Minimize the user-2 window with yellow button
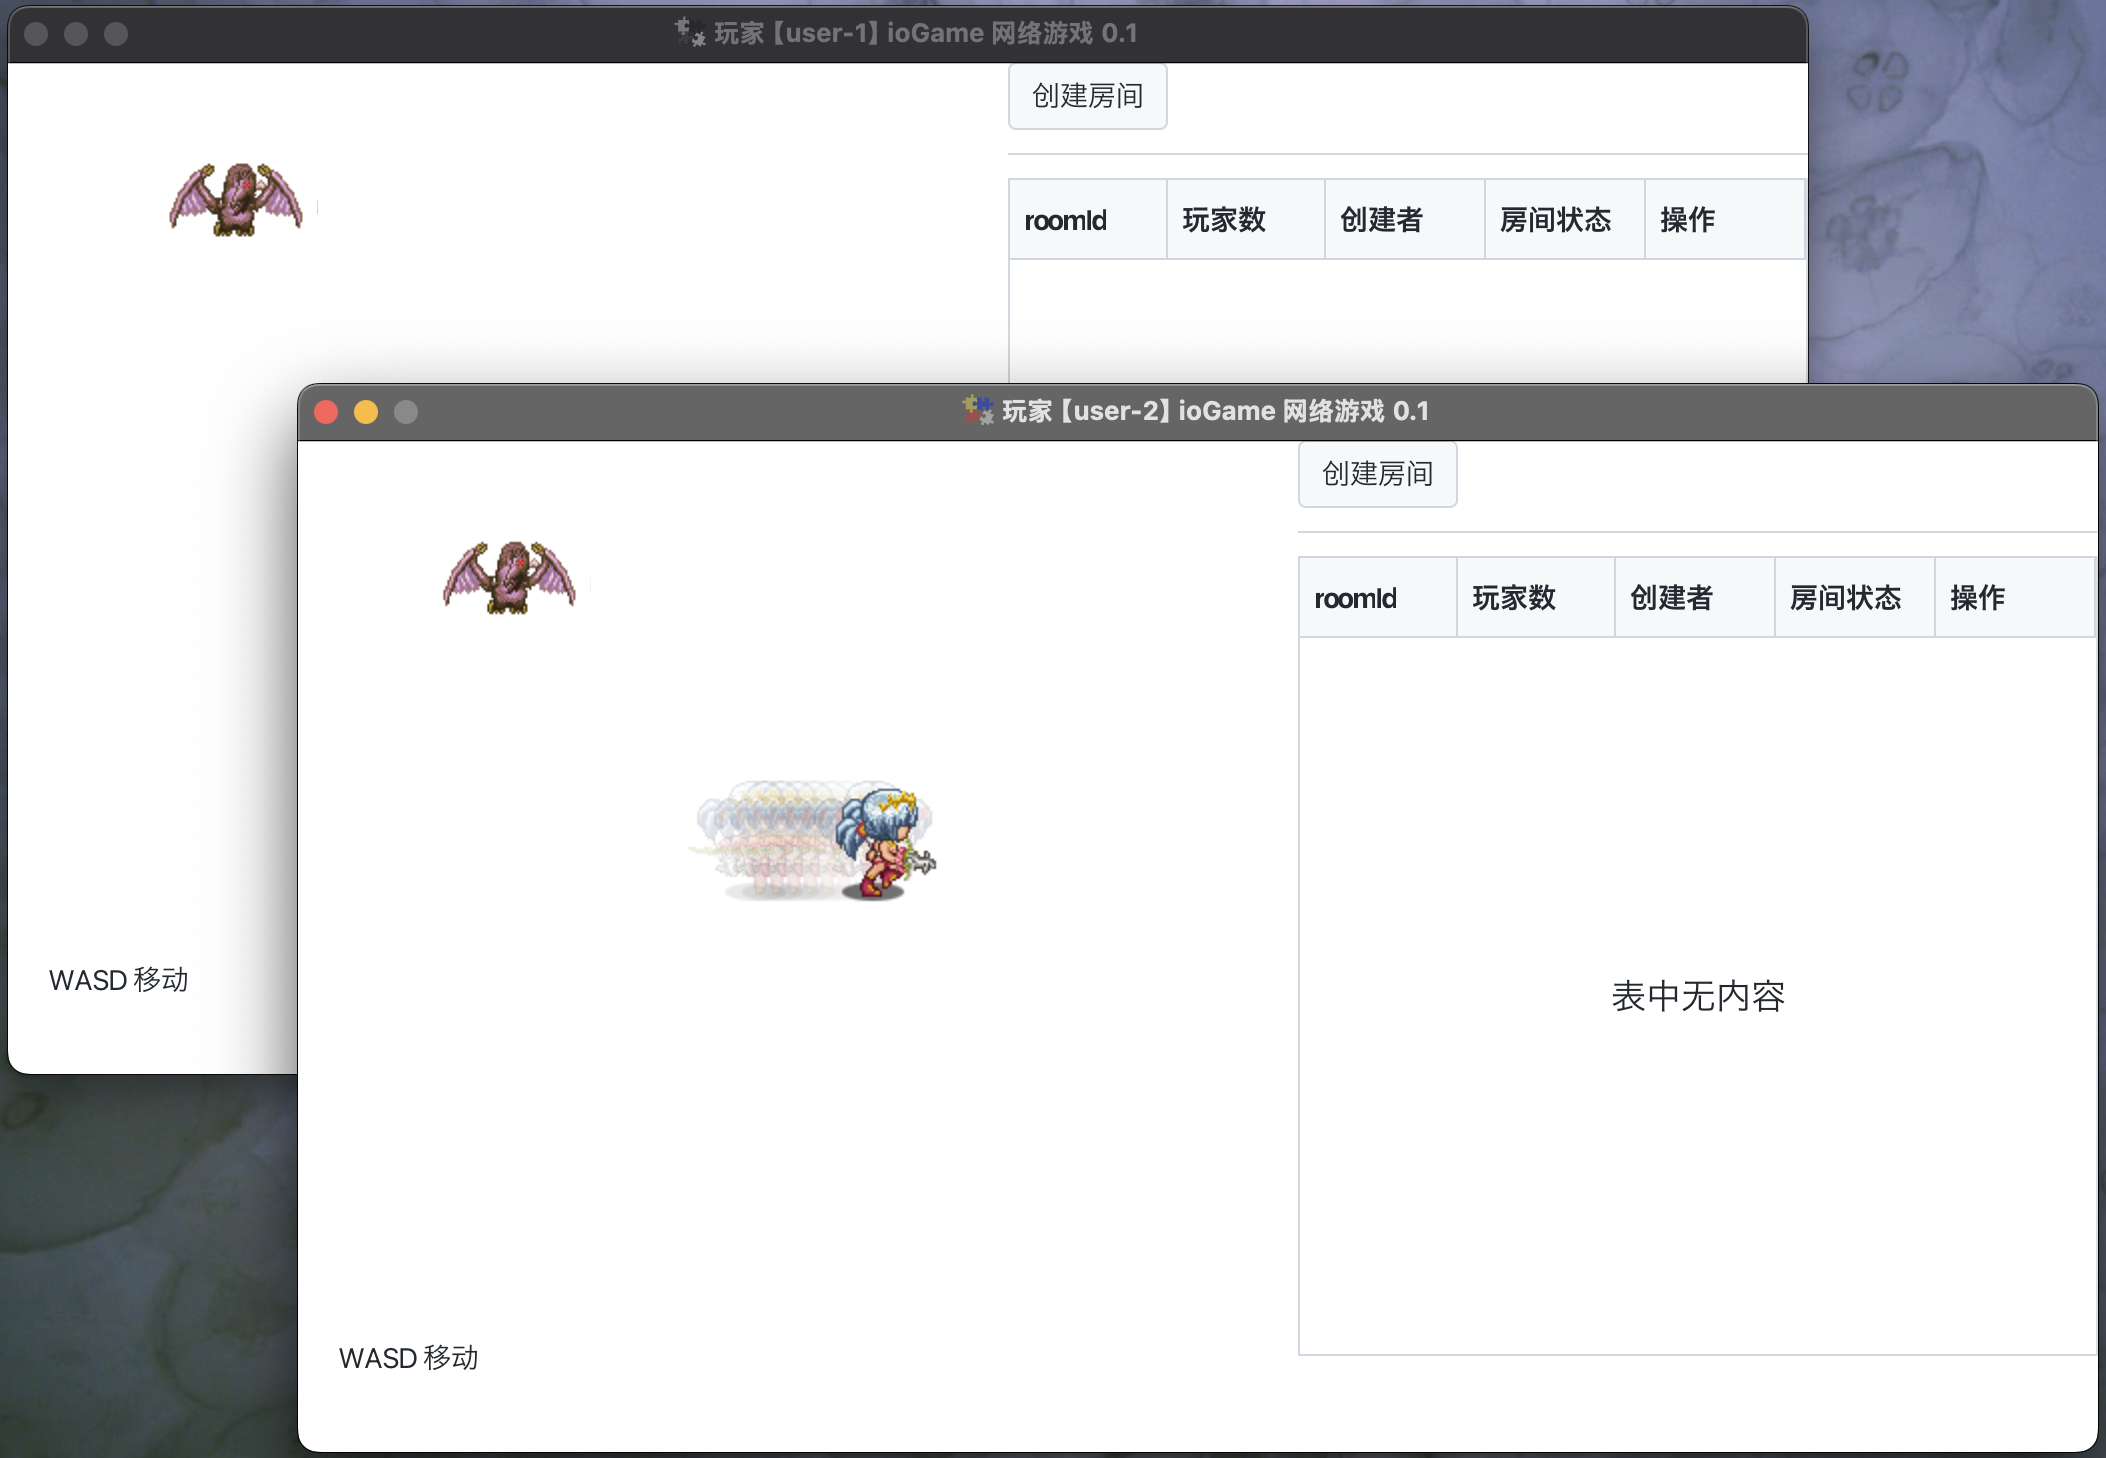 [366, 412]
